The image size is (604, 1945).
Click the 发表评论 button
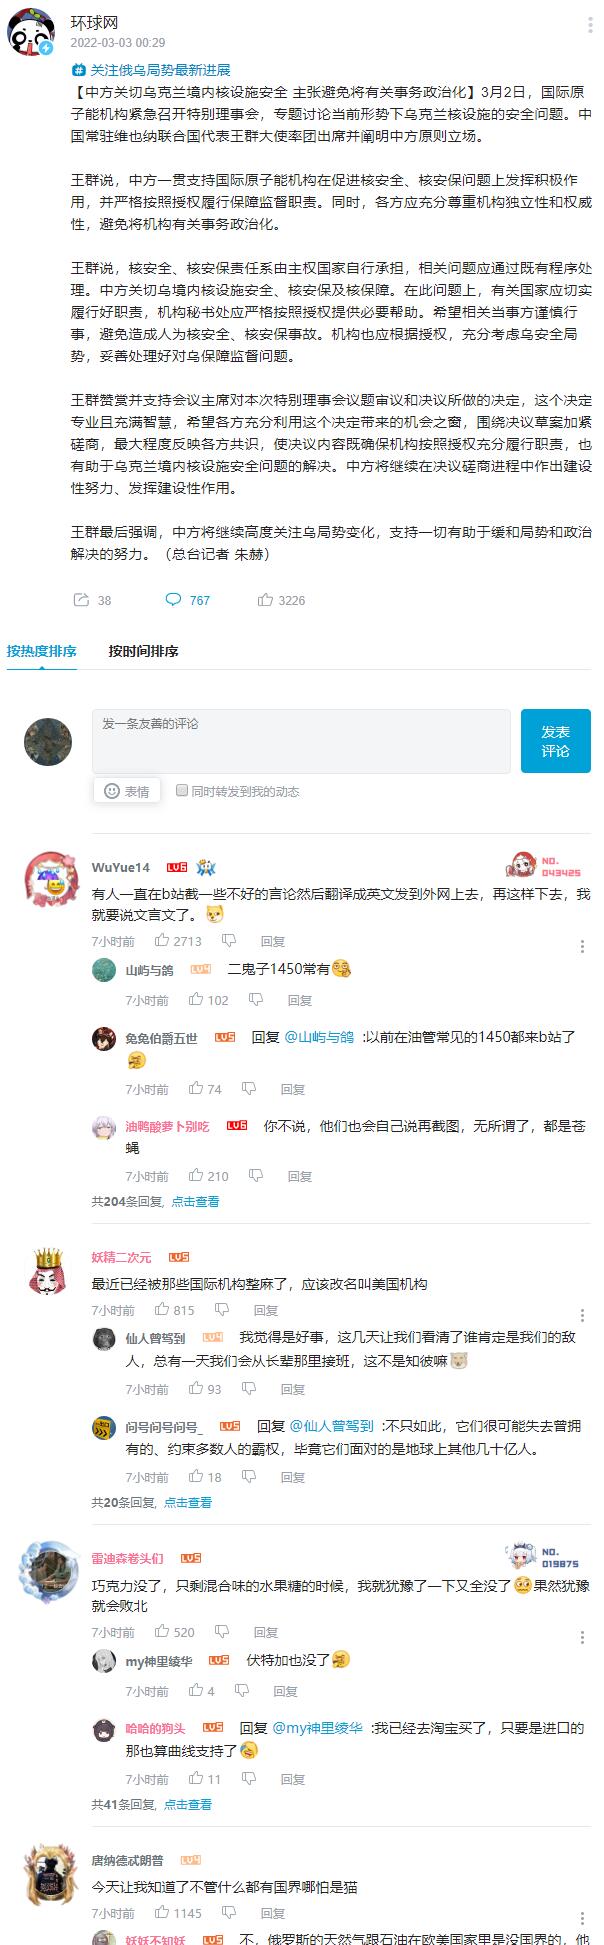click(x=556, y=741)
